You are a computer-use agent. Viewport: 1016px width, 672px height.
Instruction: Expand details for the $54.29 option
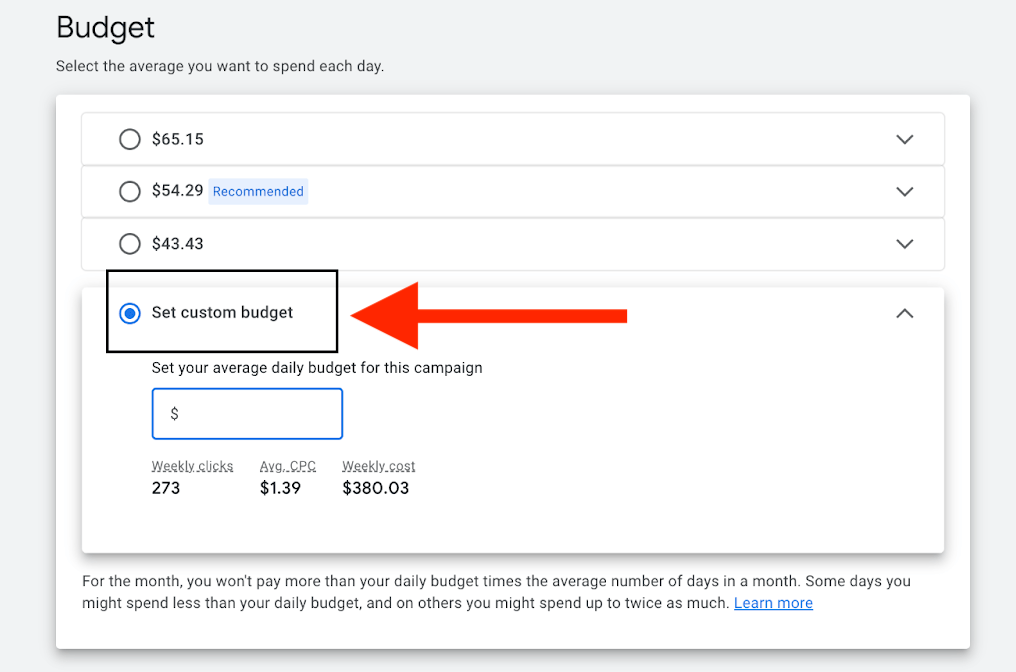[x=904, y=191]
